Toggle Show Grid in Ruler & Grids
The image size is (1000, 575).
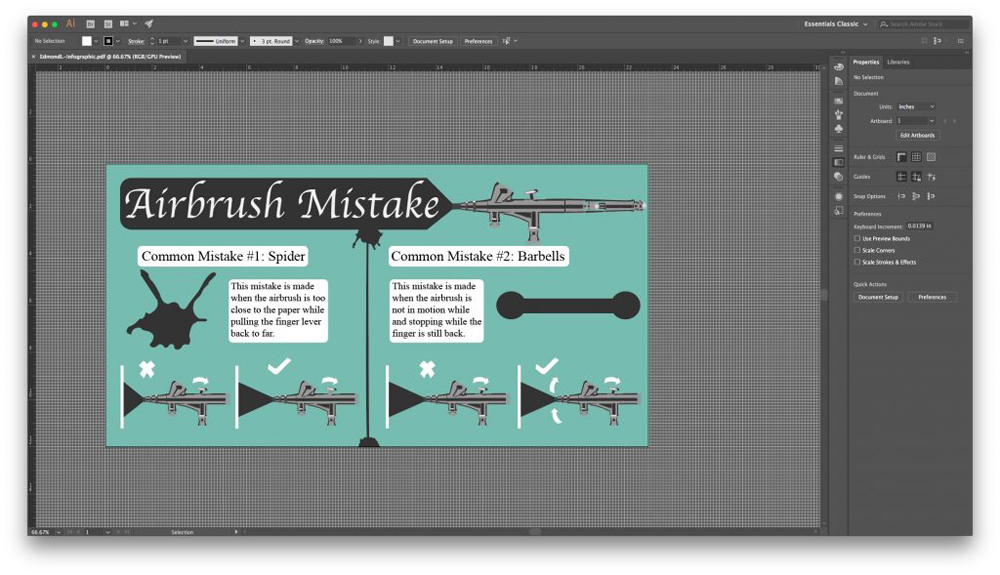click(916, 157)
